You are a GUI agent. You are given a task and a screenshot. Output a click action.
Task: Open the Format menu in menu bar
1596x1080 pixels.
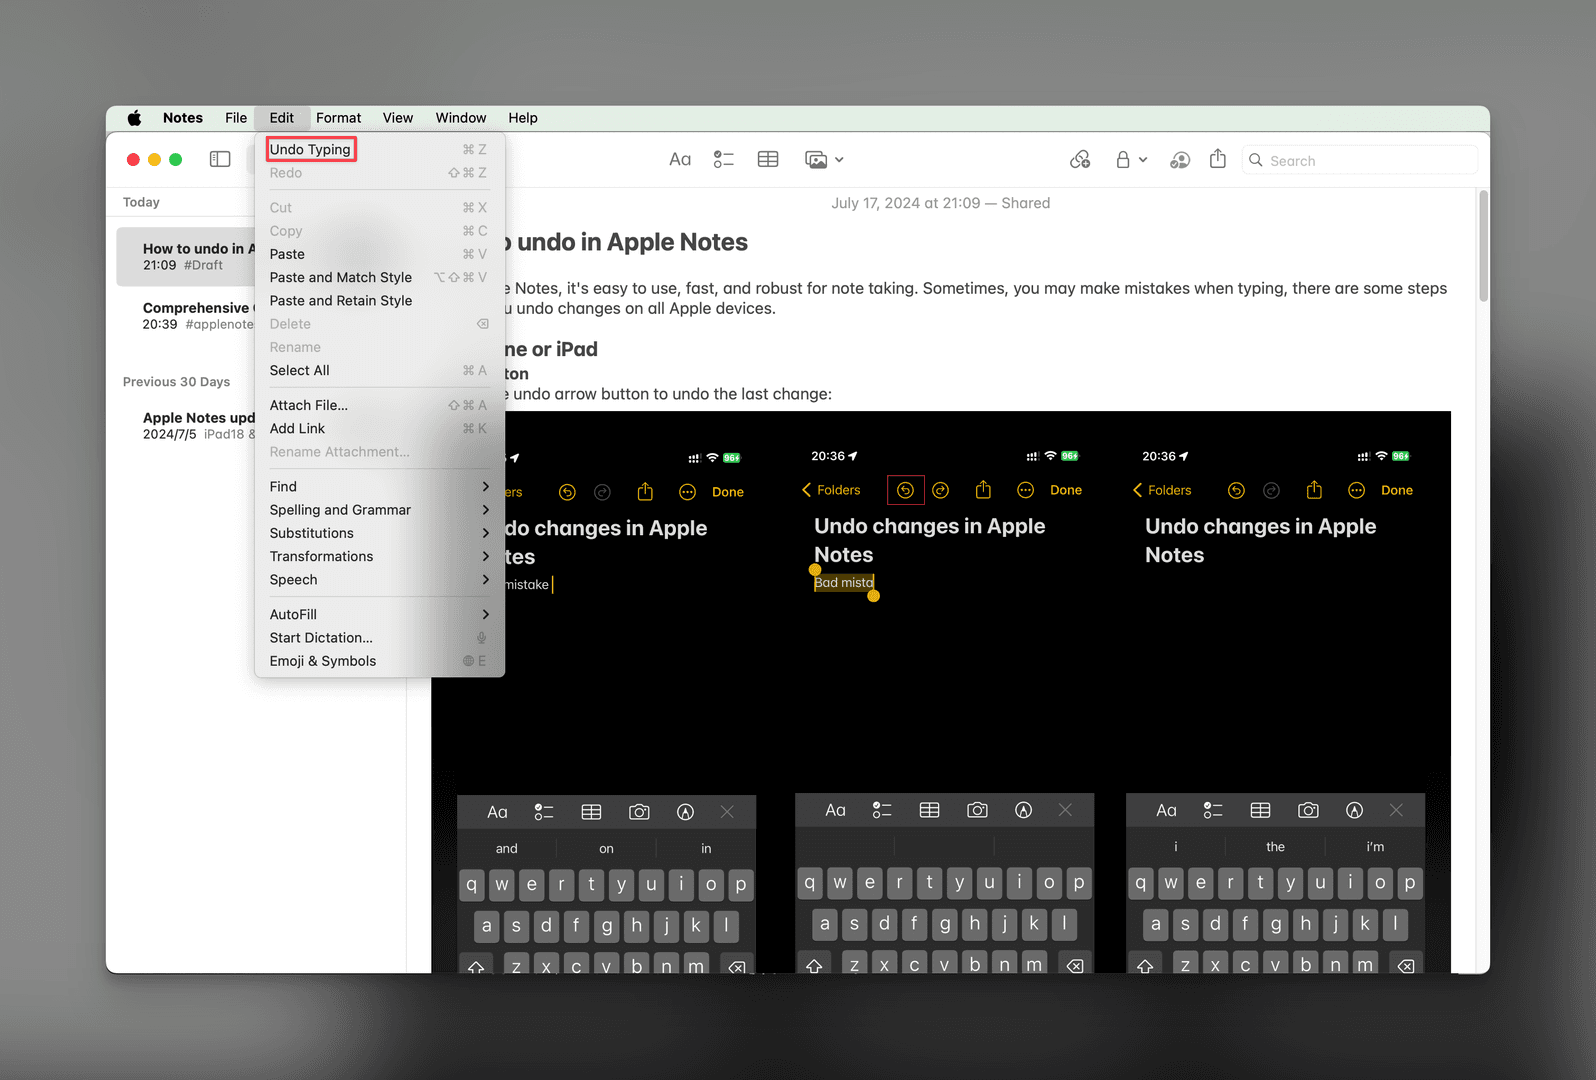338,118
